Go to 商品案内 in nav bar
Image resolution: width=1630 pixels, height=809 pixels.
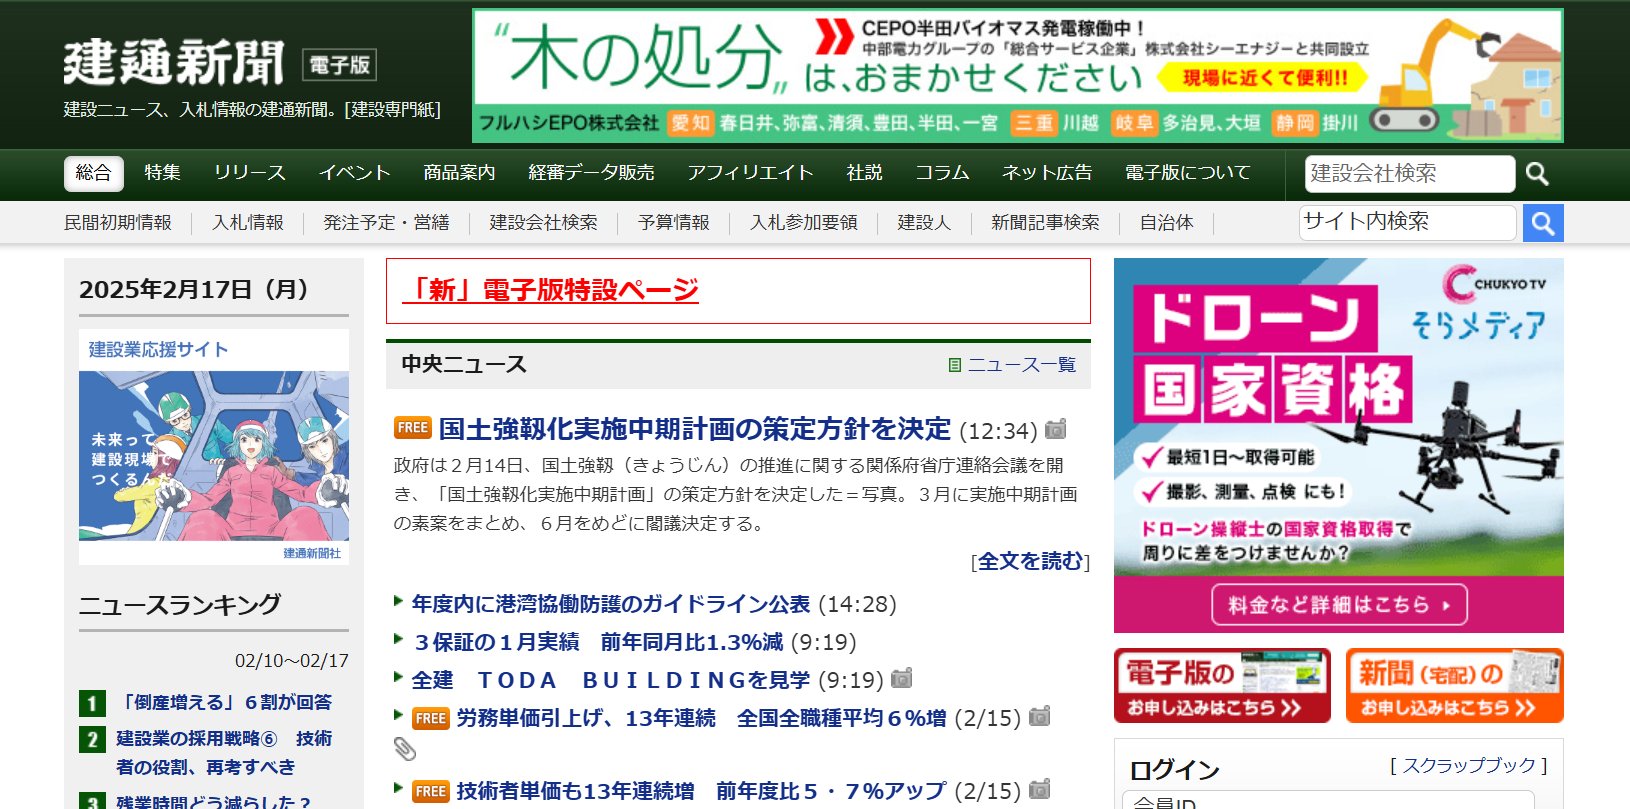459,173
